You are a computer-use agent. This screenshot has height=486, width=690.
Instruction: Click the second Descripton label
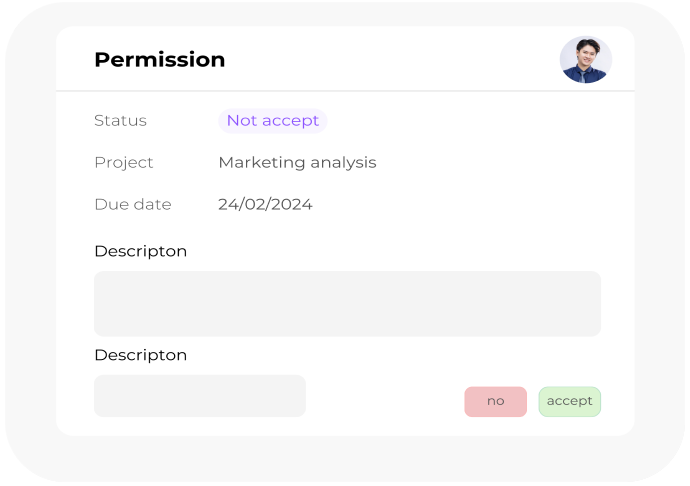pyautogui.click(x=140, y=355)
